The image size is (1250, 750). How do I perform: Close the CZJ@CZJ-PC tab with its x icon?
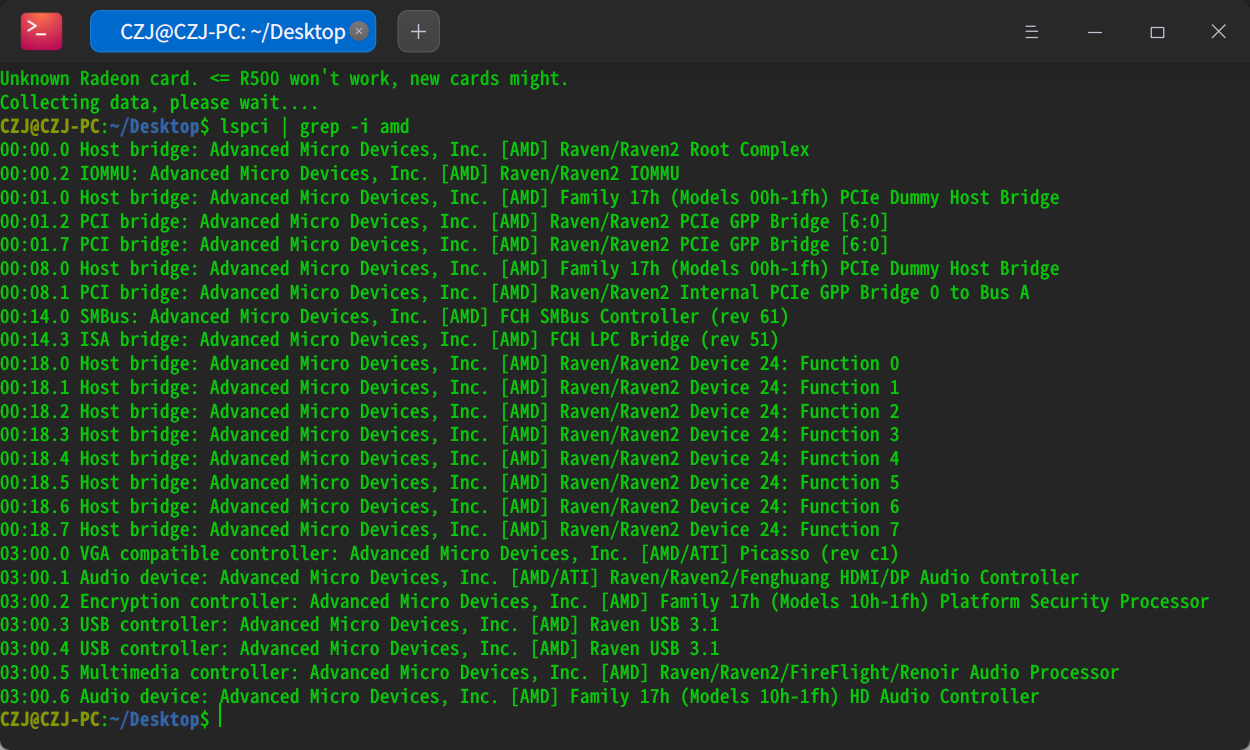click(358, 31)
